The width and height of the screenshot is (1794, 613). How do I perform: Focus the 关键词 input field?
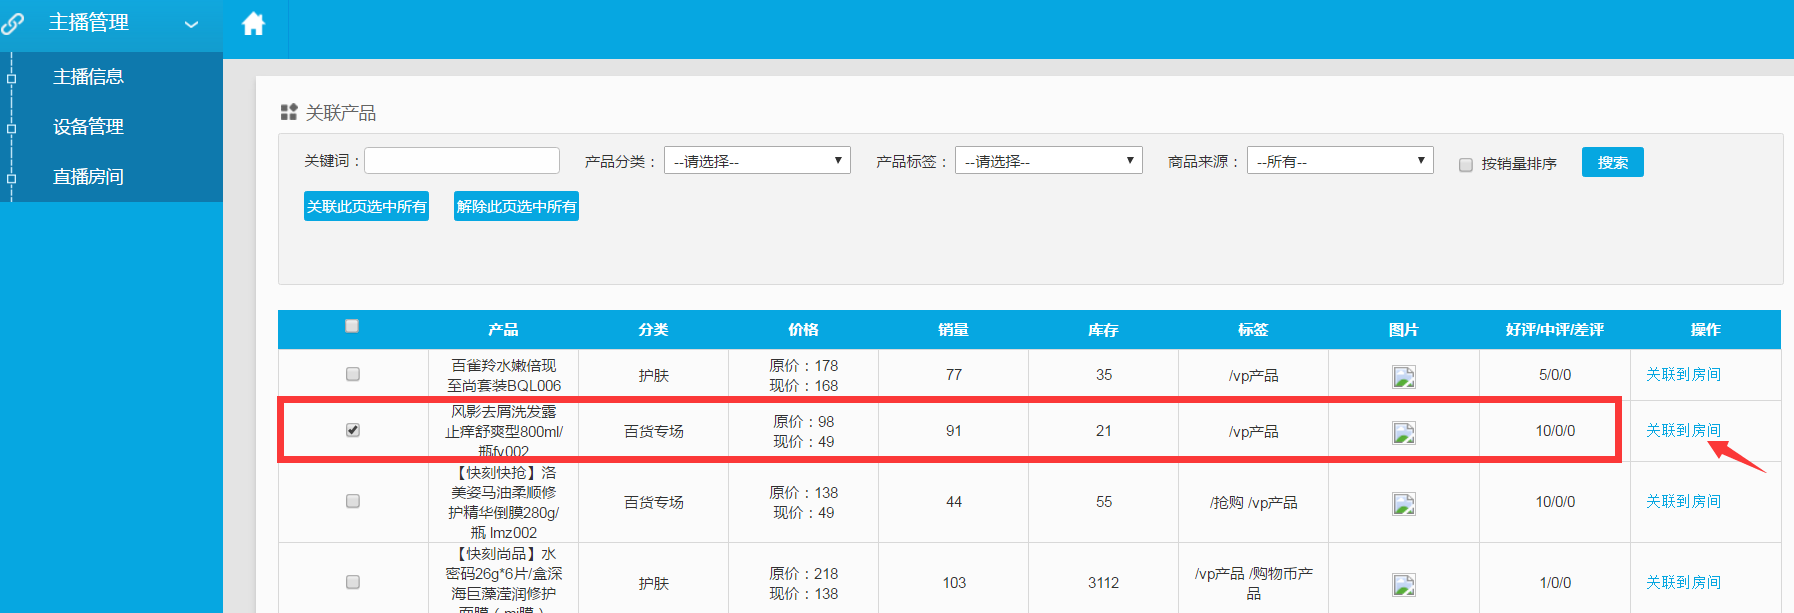click(x=462, y=161)
